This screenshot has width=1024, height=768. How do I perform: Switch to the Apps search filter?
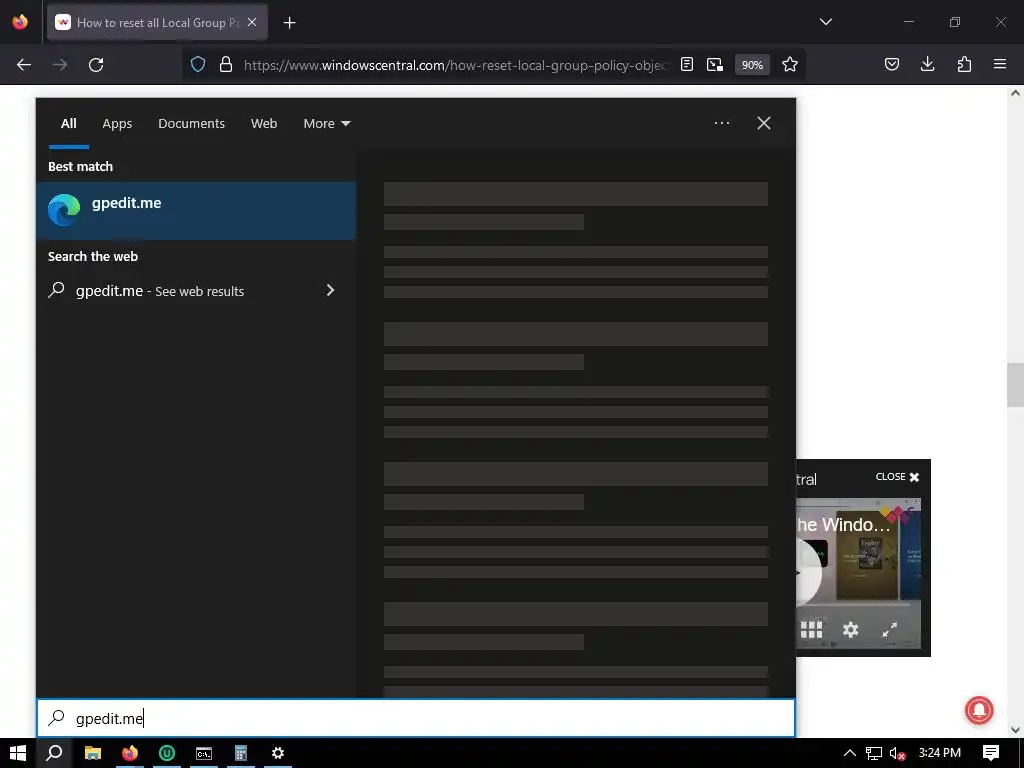117,123
